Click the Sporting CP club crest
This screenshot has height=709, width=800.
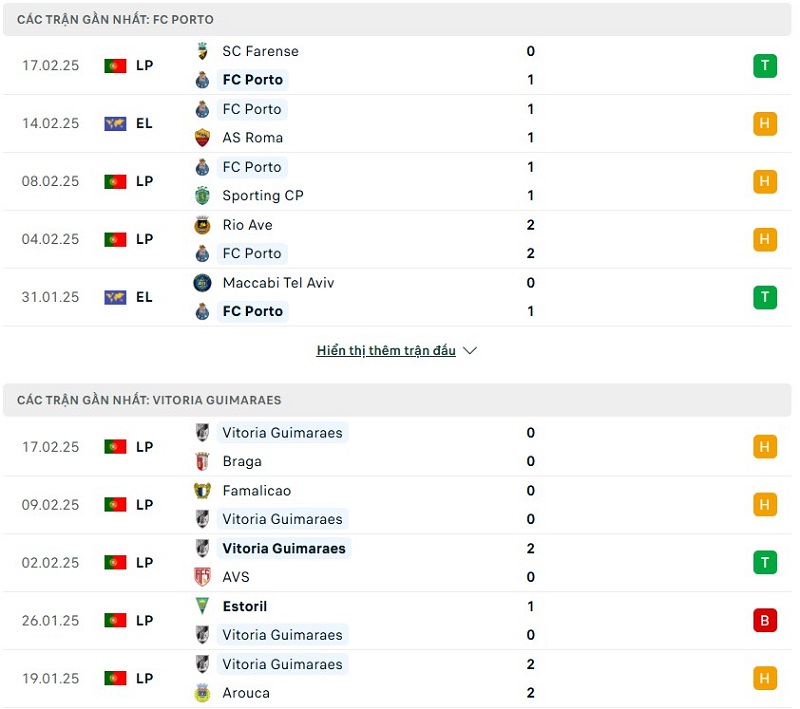pyautogui.click(x=203, y=196)
